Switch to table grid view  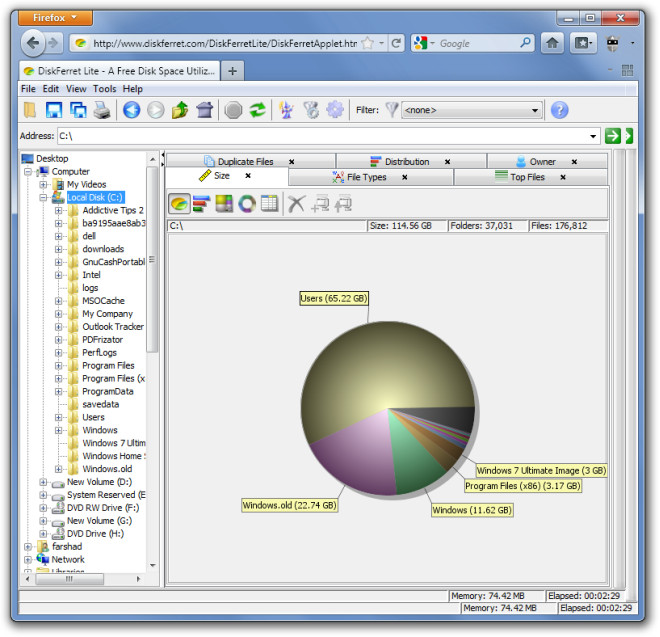(x=269, y=204)
